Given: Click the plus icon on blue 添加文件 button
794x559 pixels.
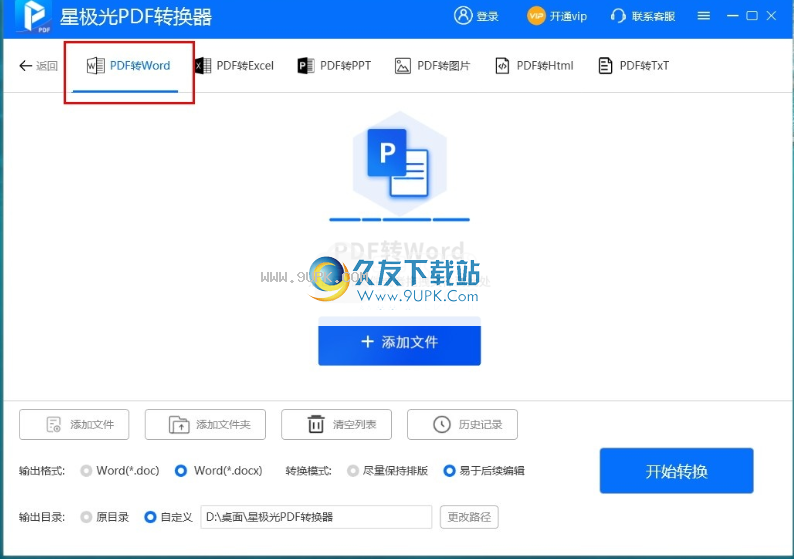Looking at the screenshot, I should 368,342.
